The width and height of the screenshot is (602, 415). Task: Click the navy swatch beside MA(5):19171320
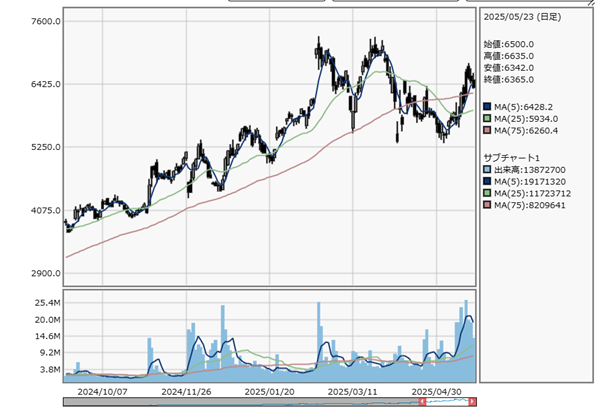[487, 182]
